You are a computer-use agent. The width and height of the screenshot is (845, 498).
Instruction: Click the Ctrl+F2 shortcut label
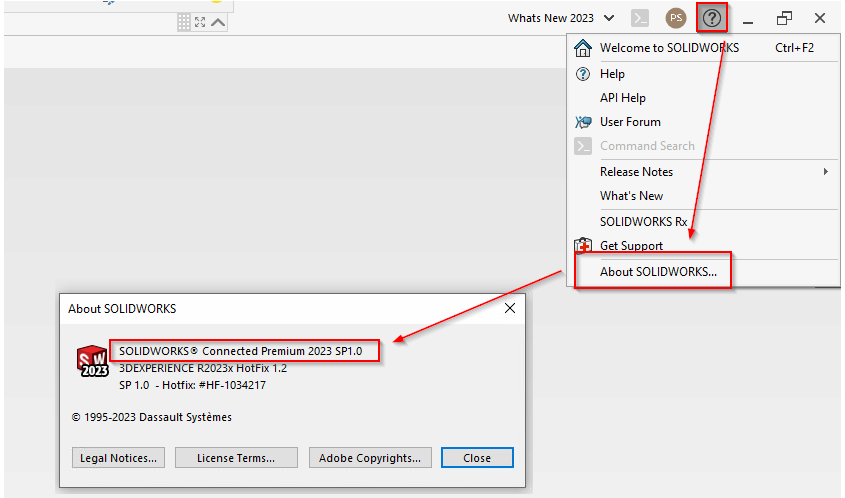(x=794, y=48)
